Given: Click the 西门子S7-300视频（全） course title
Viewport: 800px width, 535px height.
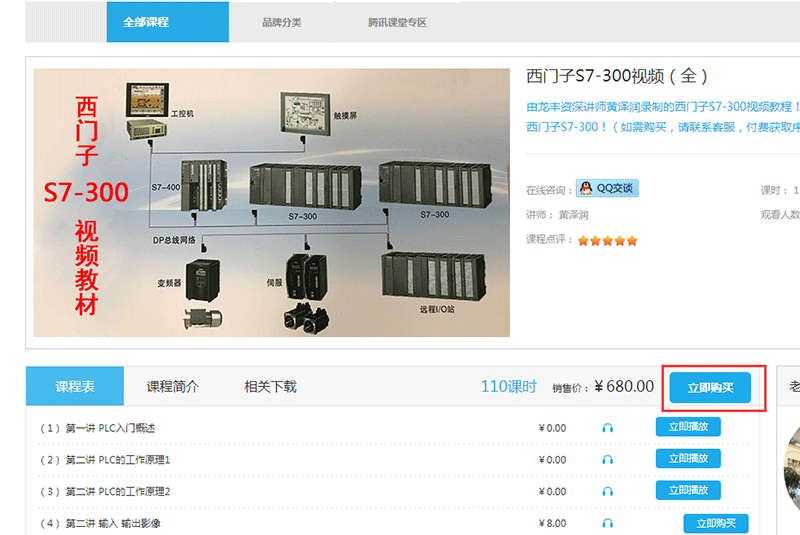Looking at the screenshot, I should pyautogui.click(x=617, y=76).
